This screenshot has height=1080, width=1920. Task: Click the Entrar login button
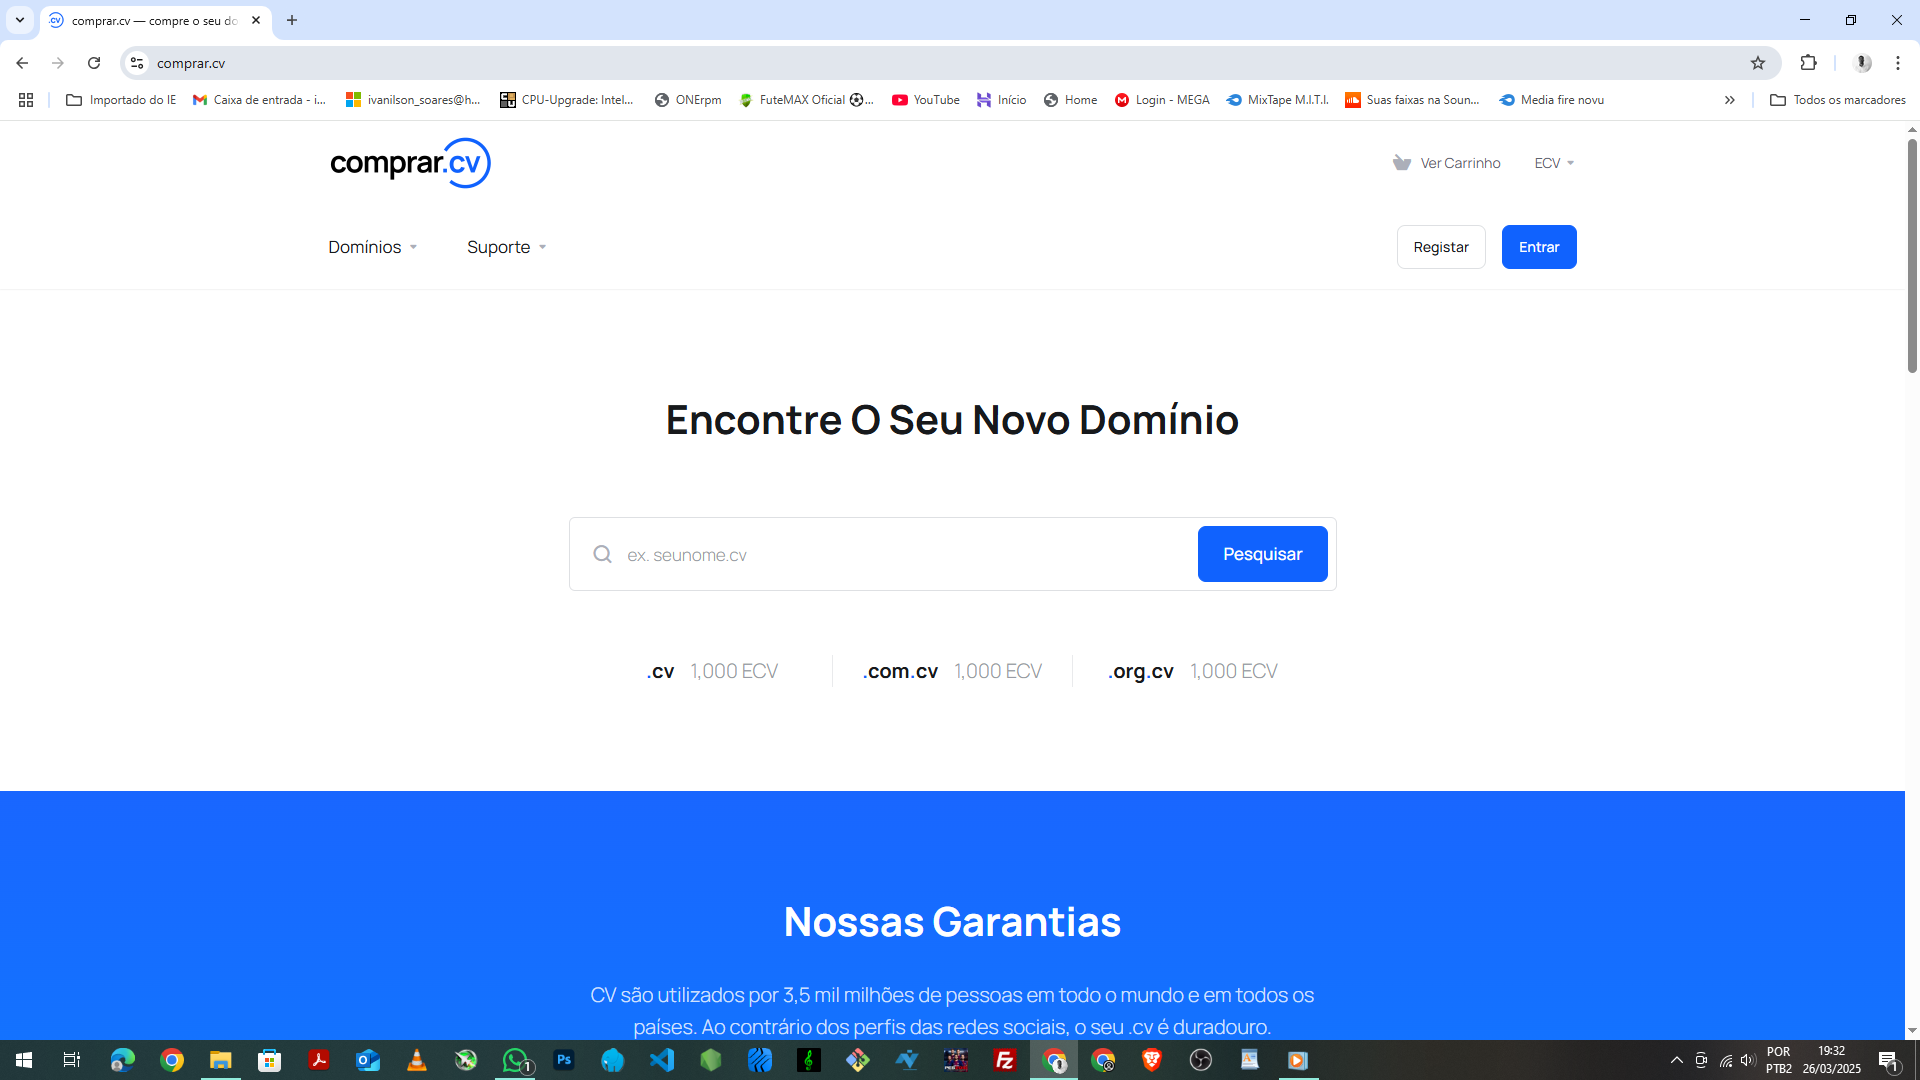click(x=1538, y=247)
